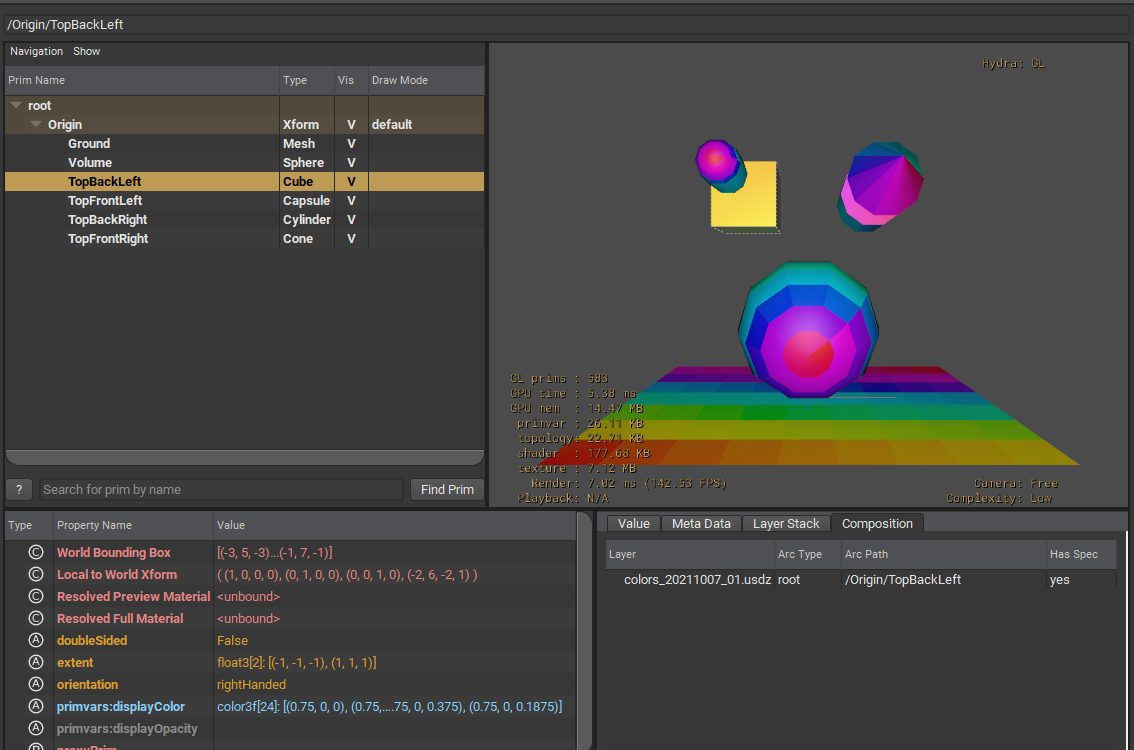Click the attribute icon next to extent
The width and height of the screenshot is (1134, 750).
[36, 663]
